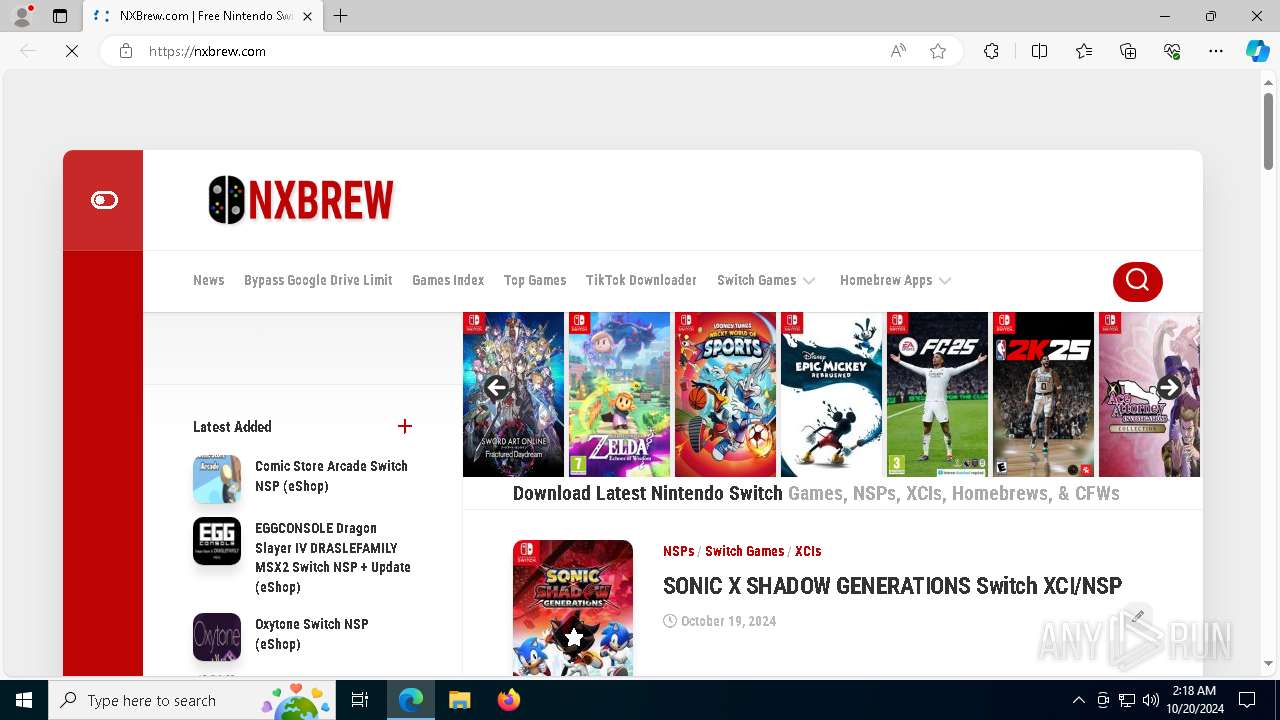Toggle Edge split screen icon

point(1039,51)
